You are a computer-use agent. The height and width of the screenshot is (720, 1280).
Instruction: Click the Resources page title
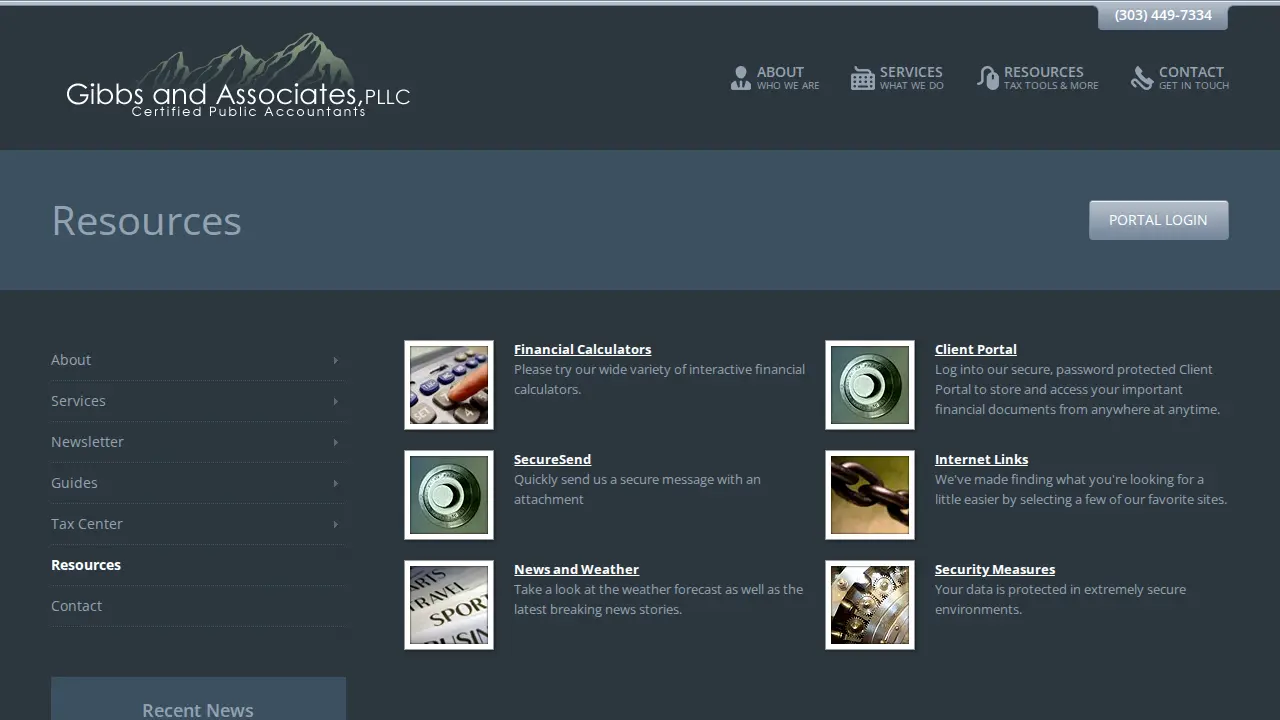(x=146, y=220)
